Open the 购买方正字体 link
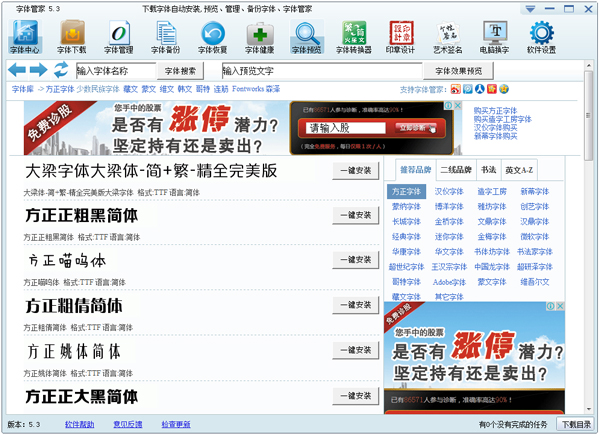Viewport: 600px width, 435px height. 495,111
